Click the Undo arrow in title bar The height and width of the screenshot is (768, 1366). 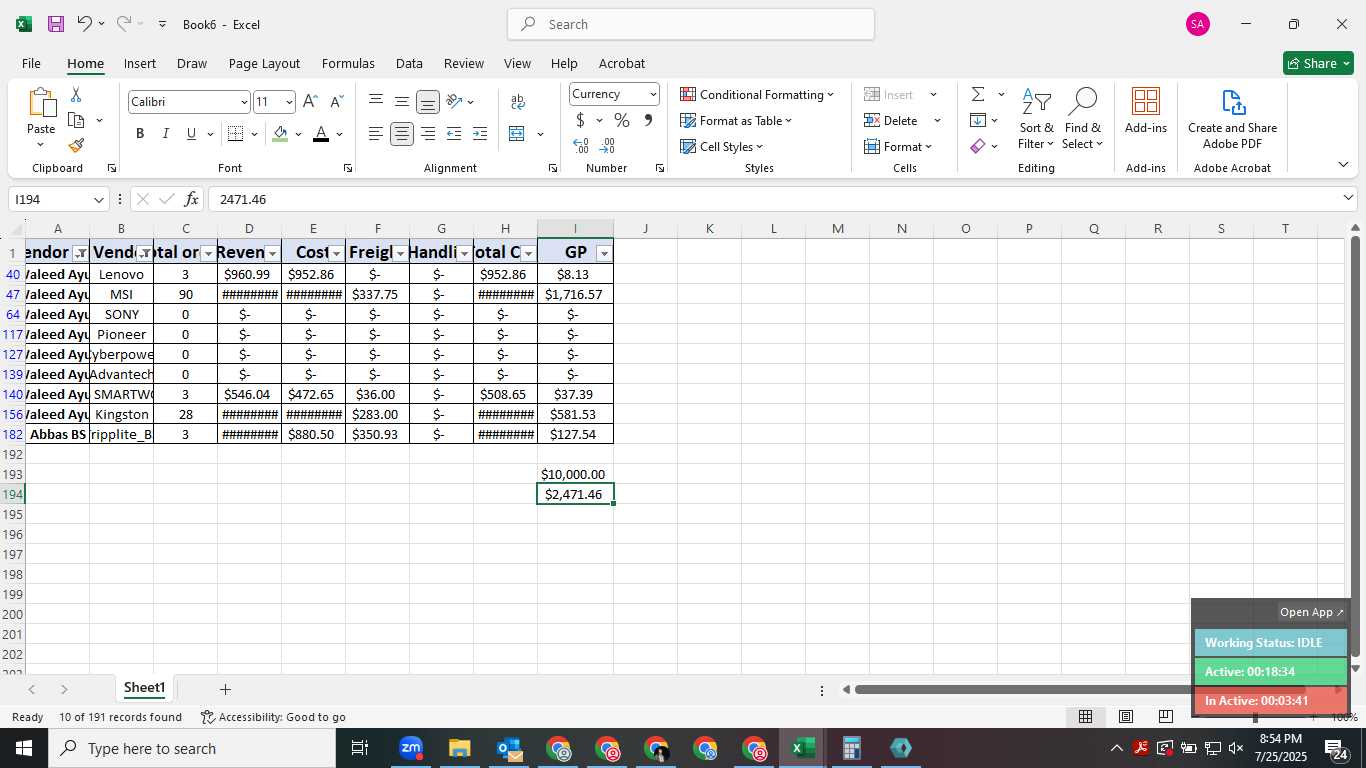point(85,23)
